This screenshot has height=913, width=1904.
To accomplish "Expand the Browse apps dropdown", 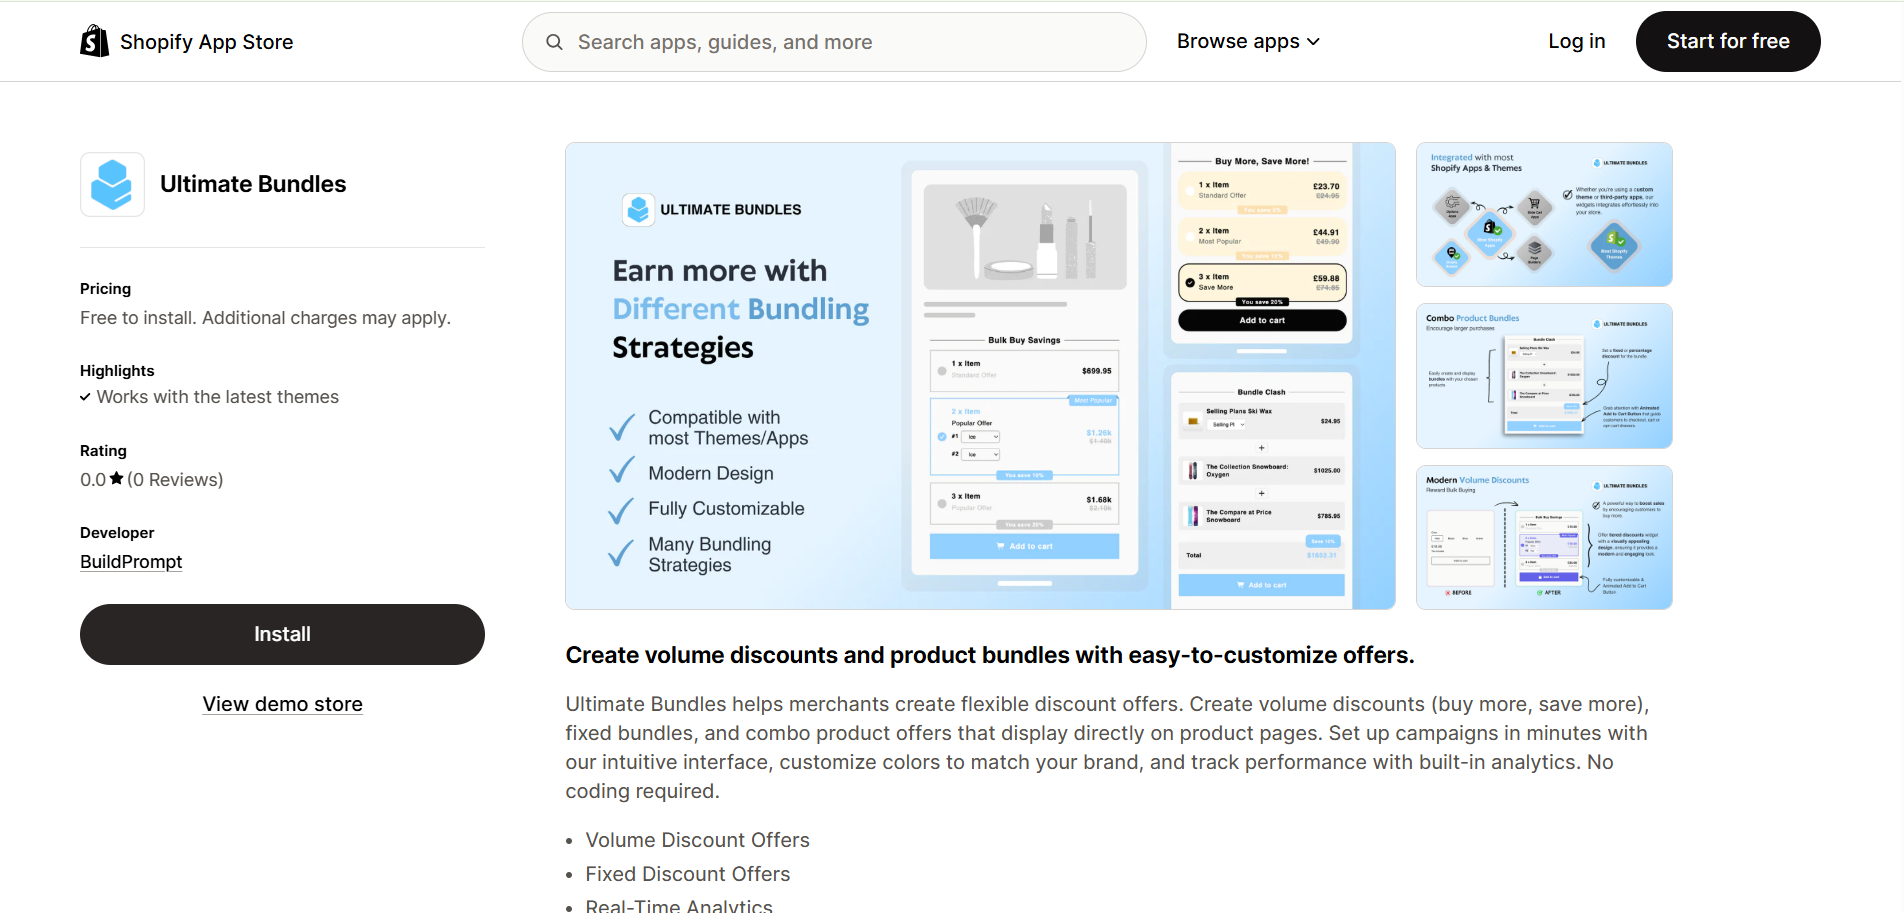I will [1248, 41].
